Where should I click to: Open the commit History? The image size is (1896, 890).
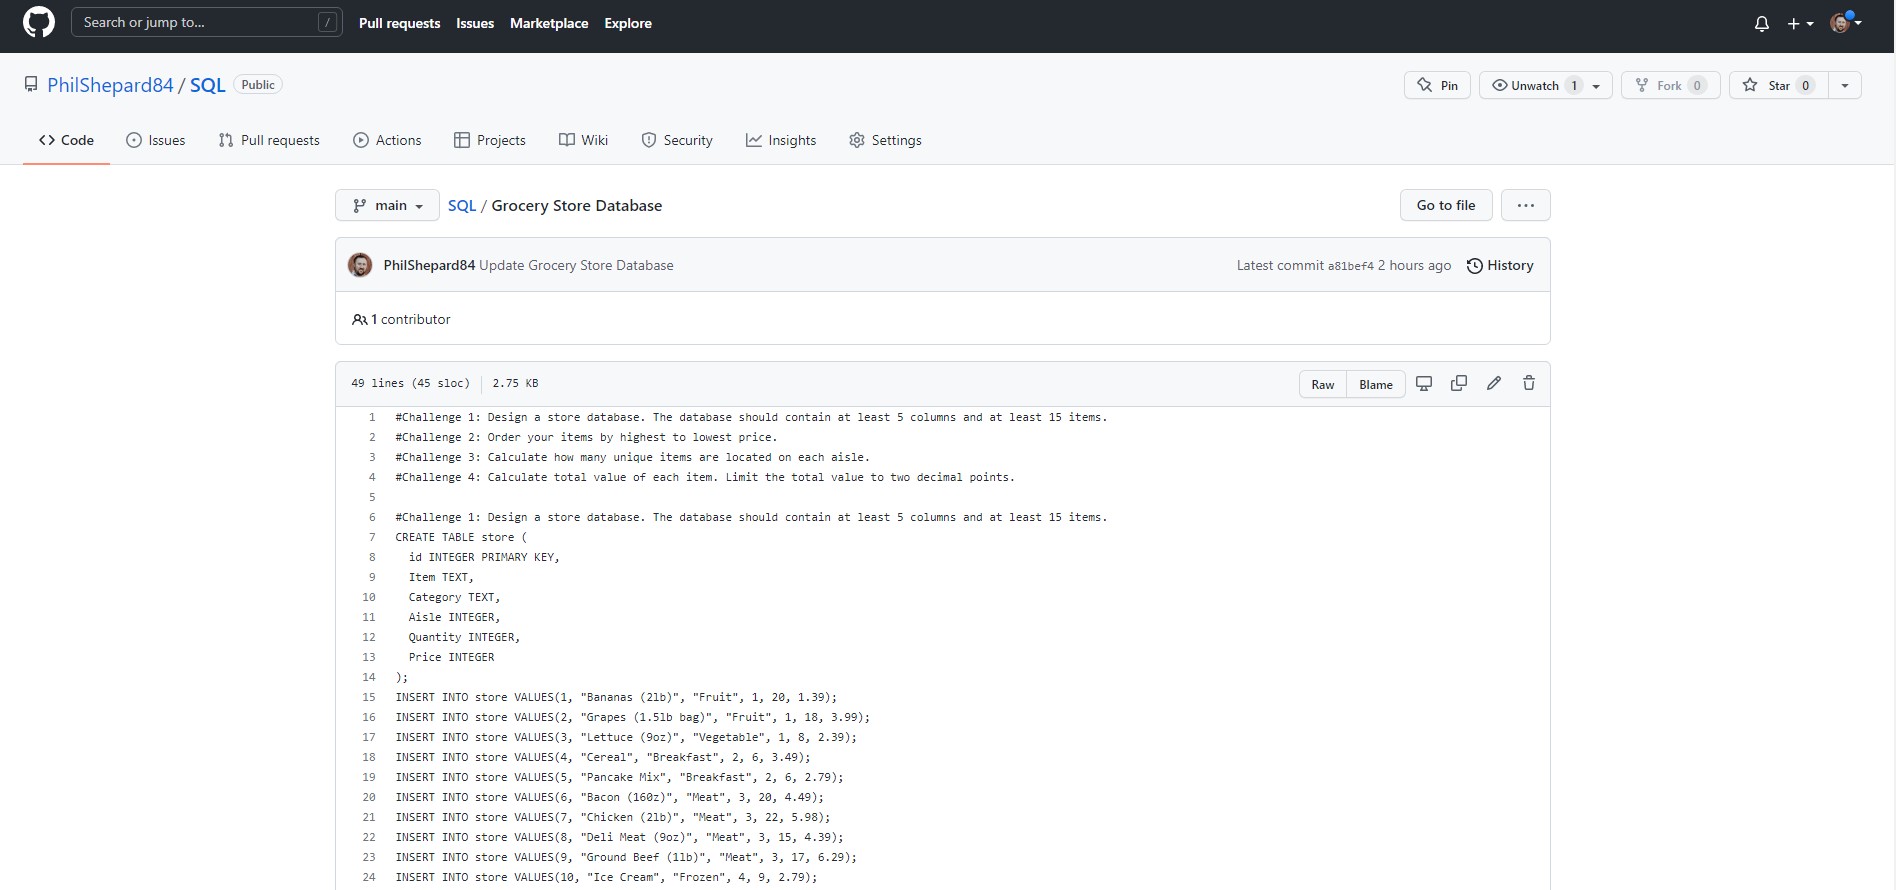[1500, 266]
